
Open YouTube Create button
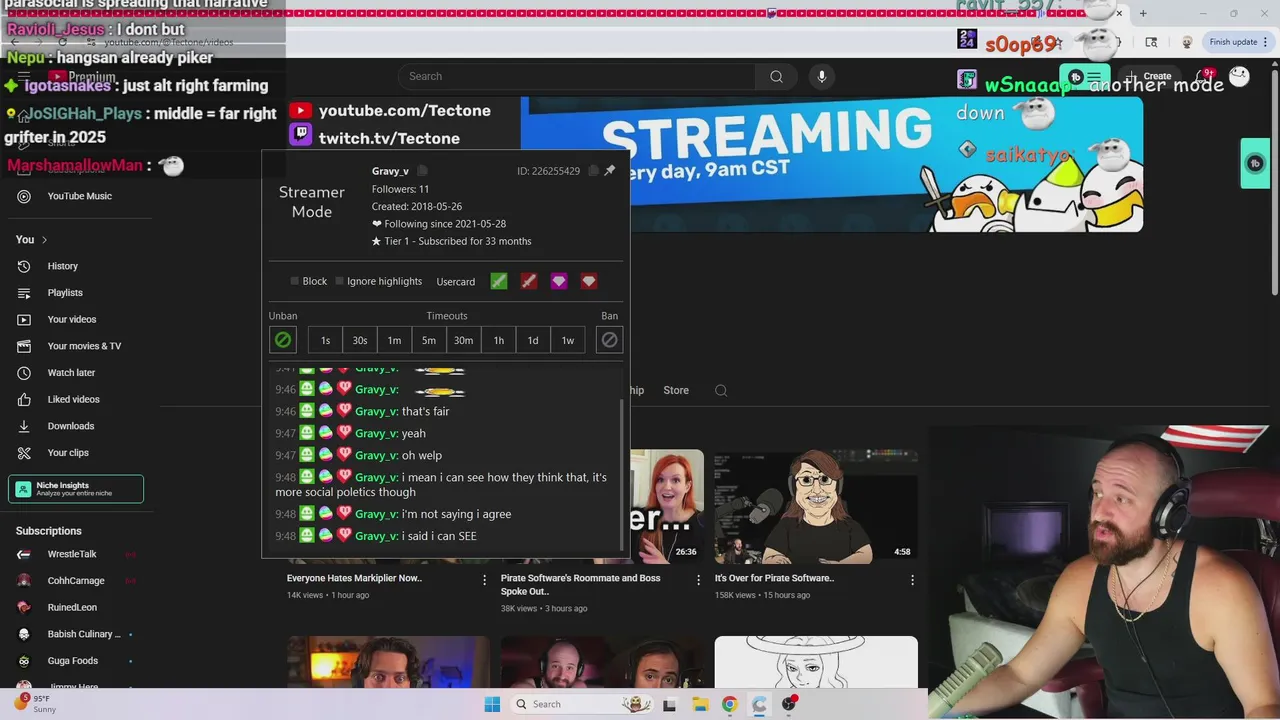pos(1149,76)
